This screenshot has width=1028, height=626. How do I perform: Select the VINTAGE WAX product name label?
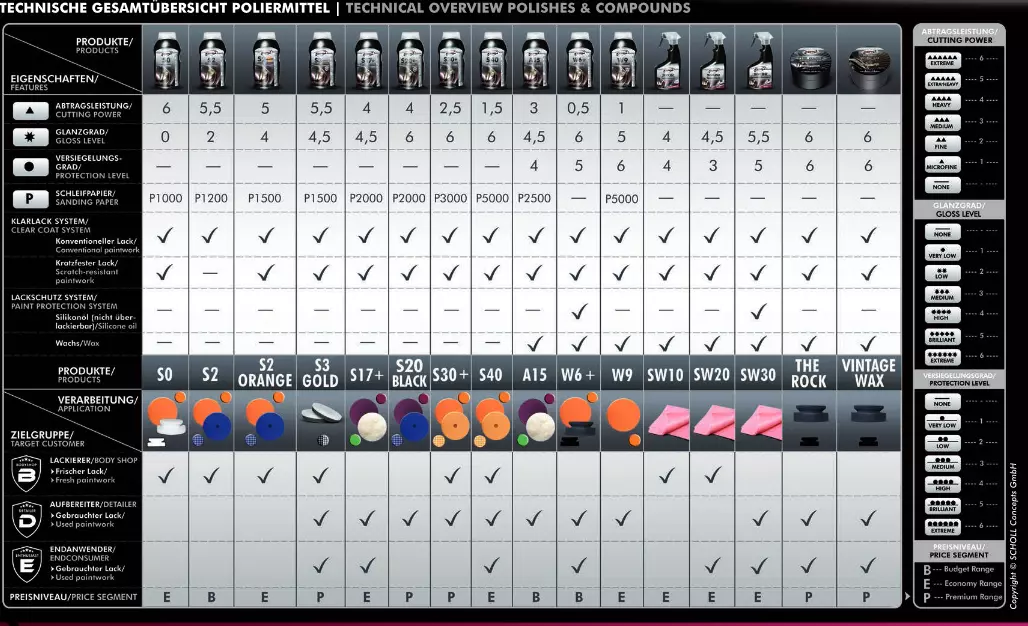[x=869, y=373]
